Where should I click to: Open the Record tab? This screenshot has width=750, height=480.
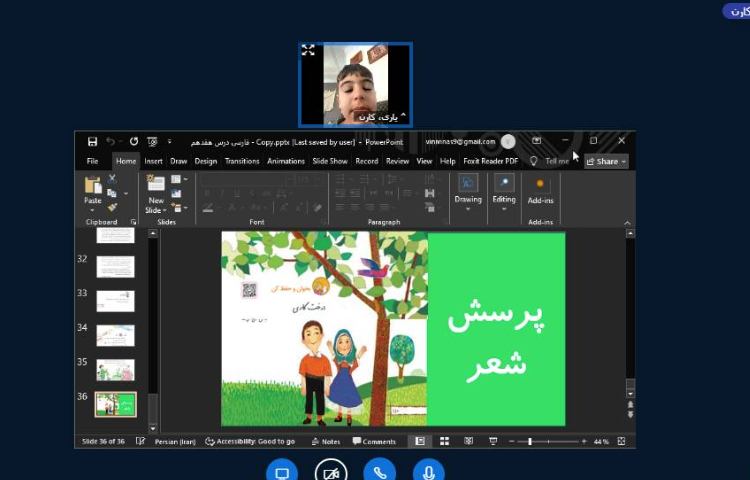[366, 162]
